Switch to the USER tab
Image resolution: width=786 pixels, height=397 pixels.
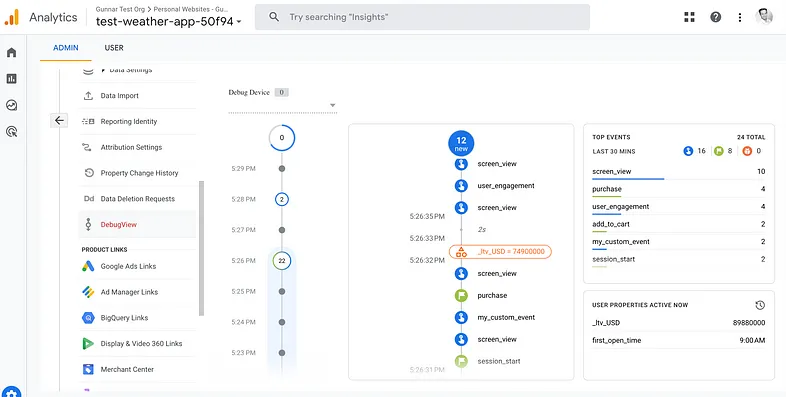point(114,48)
